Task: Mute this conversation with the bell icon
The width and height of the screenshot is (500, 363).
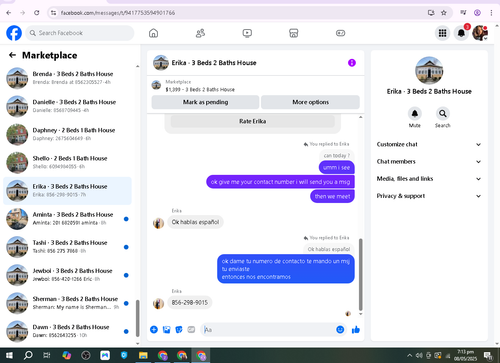Action: click(x=415, y=114)
